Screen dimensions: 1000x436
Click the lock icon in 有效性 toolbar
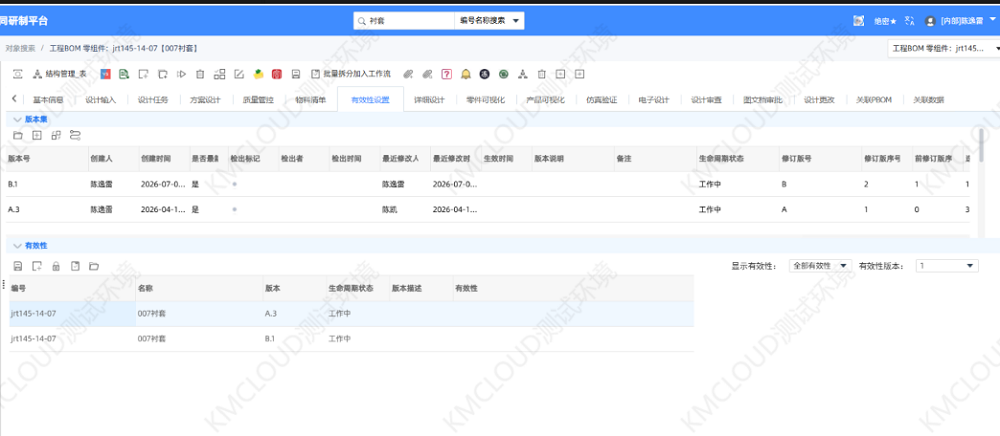[x=56, y=266]
